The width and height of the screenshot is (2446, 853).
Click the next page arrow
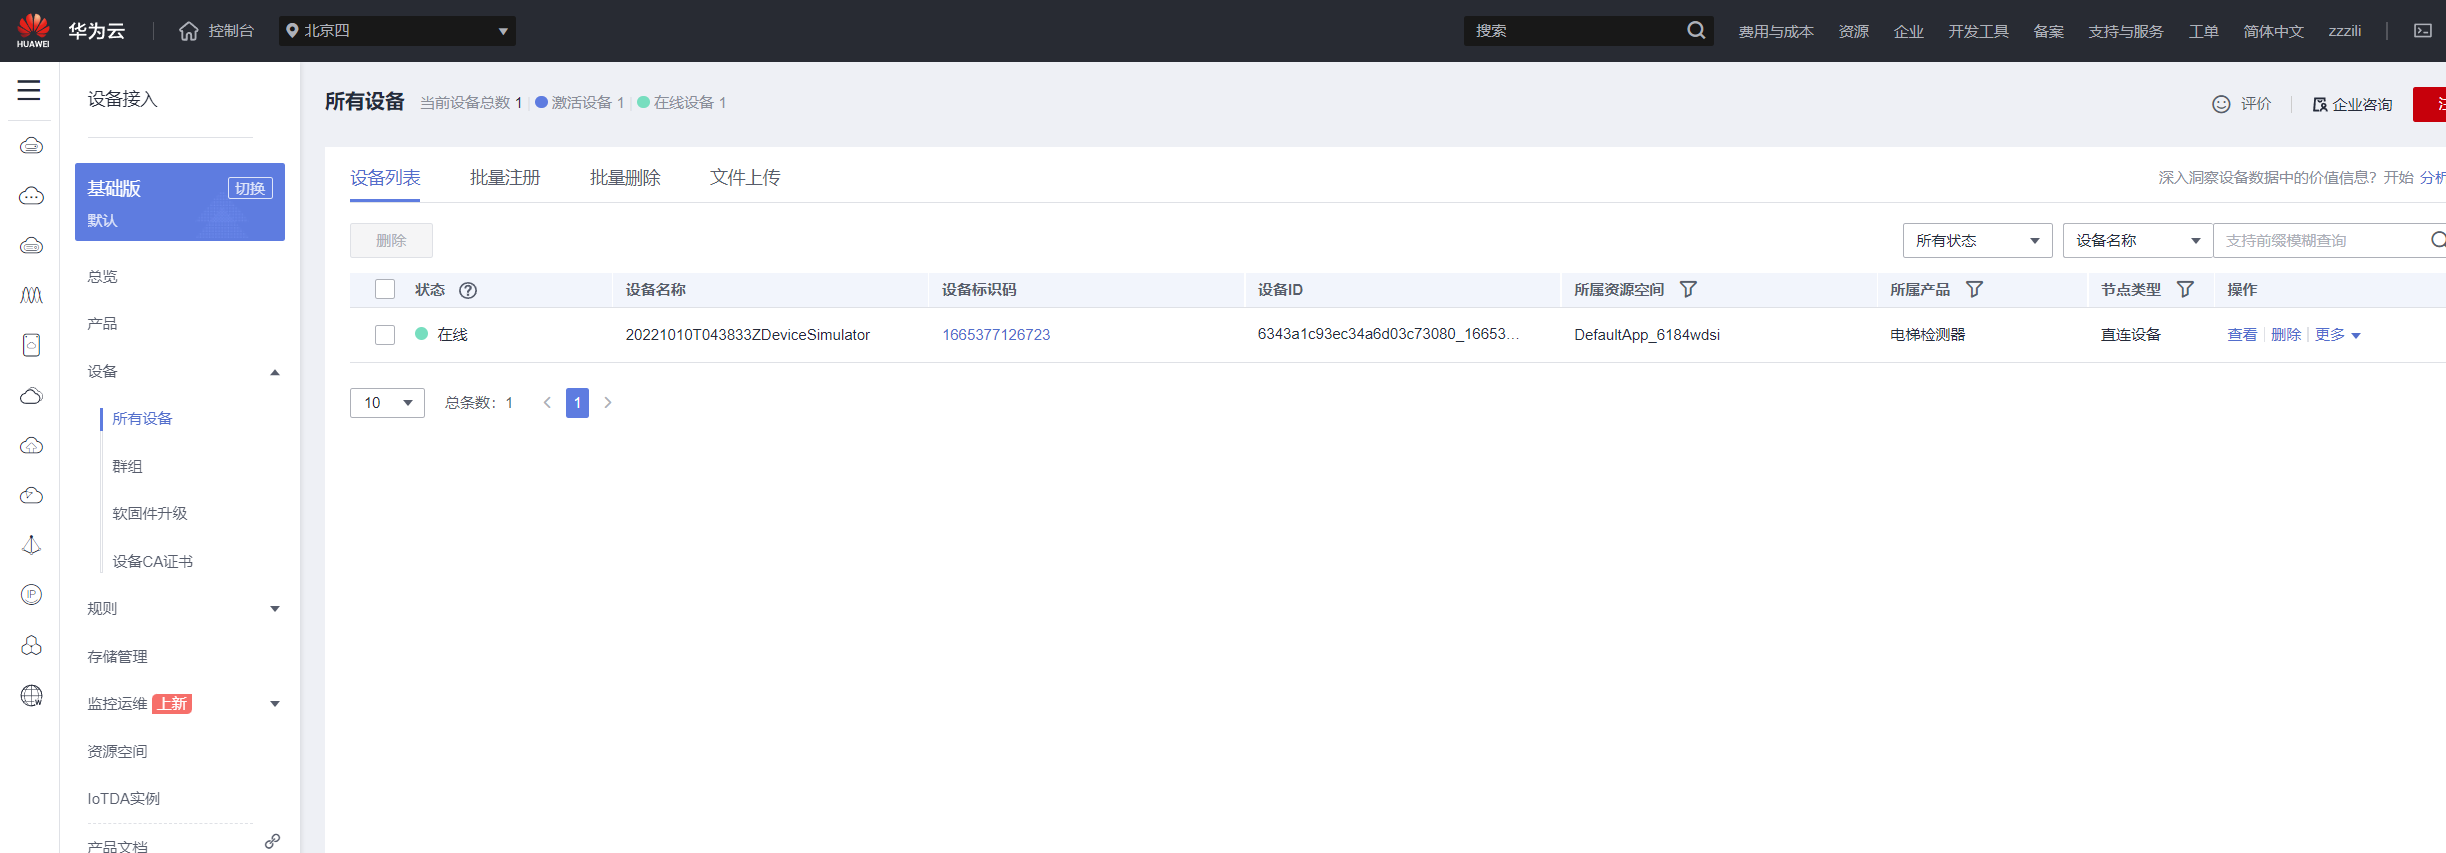tap(607, 403)
